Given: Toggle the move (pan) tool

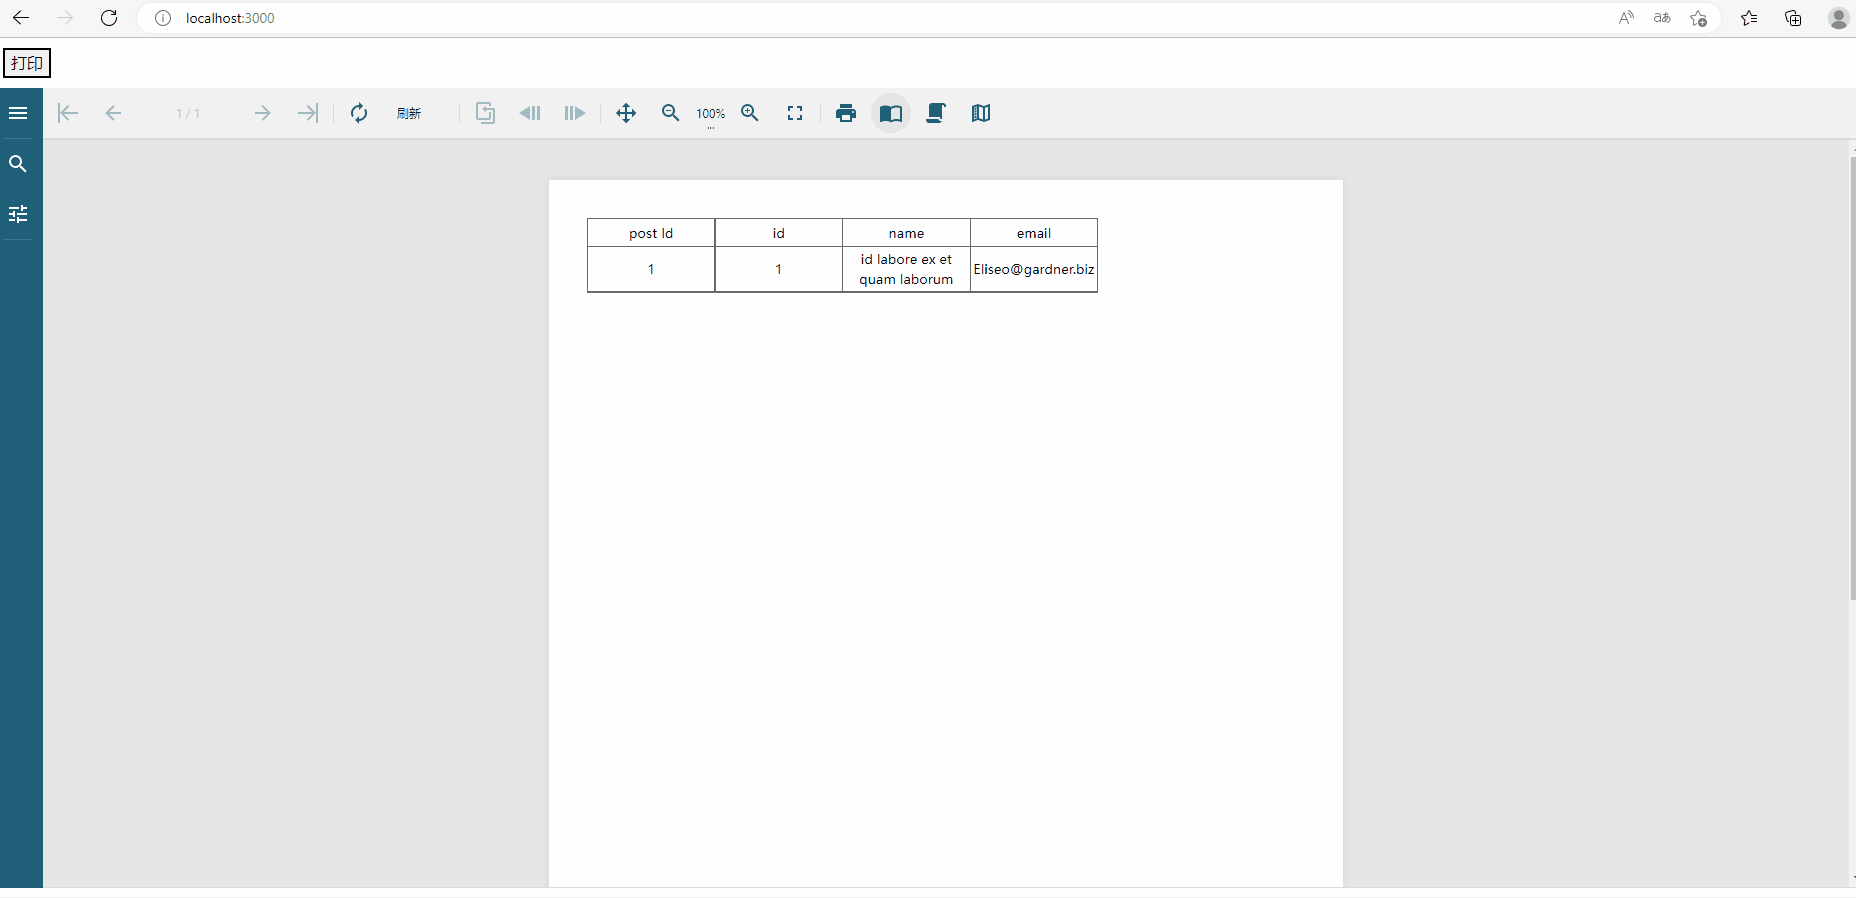Looking at the screenshot, I should coord(626,113).
